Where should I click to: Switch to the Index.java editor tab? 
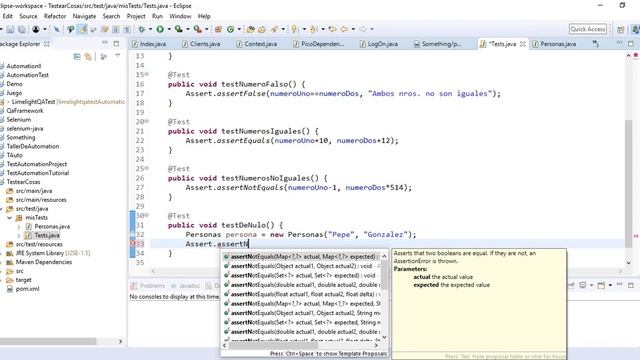(149, 44)
